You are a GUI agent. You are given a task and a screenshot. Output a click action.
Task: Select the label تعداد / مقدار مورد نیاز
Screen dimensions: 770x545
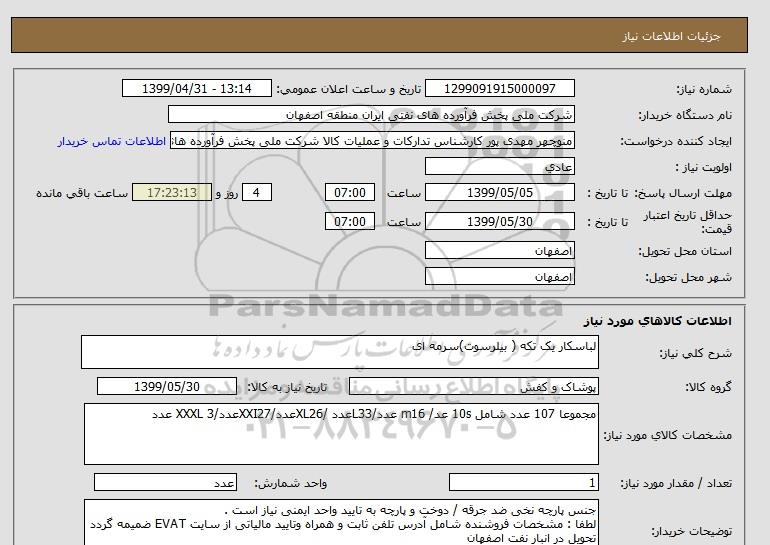(676, 483)
